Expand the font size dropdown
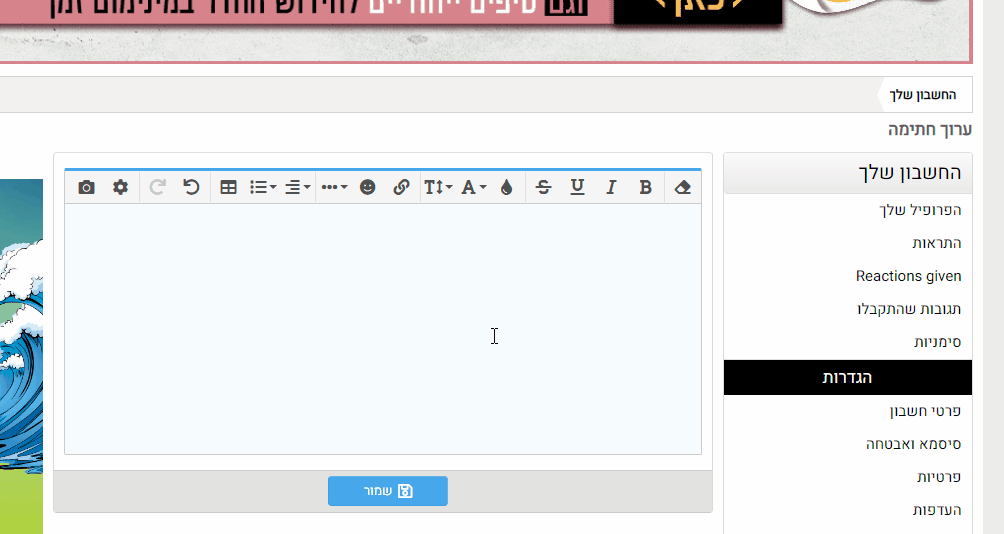 438,187
